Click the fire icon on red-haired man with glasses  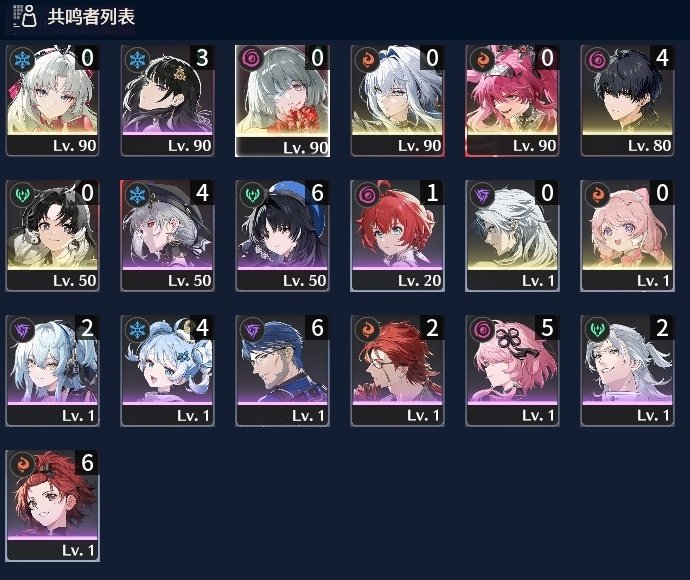[x=367, y=329]
